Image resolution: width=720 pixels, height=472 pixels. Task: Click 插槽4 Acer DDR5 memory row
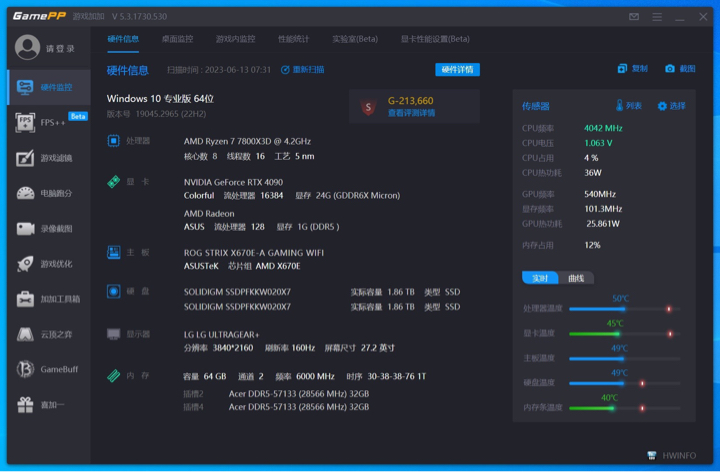[x=276, y=407]
